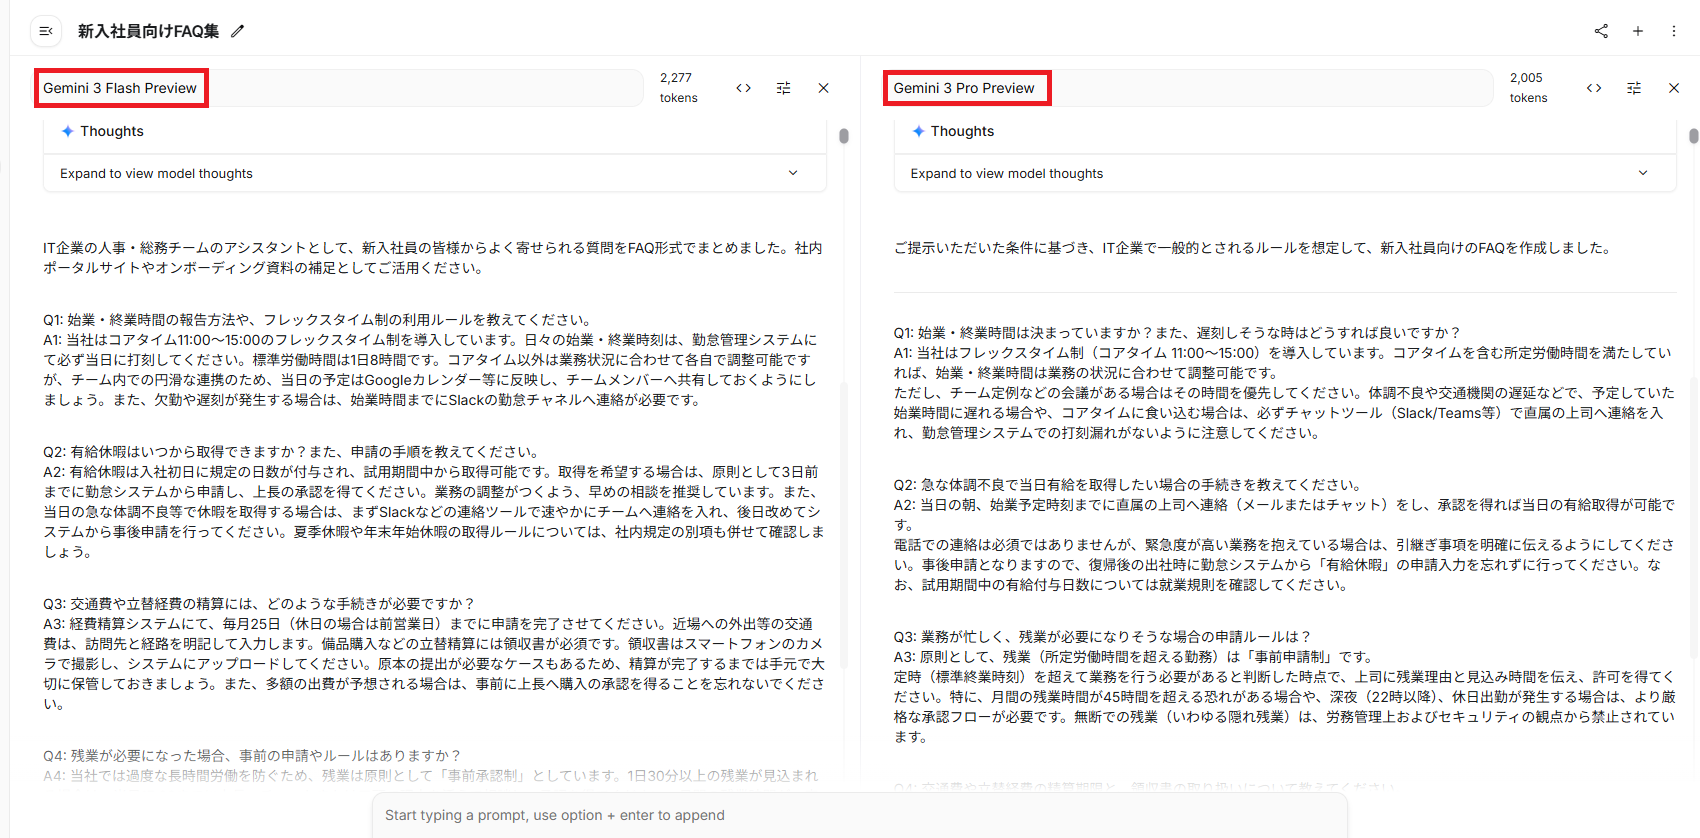Open run settings icon for Gemini 3 Pro Preview
This screenshot has width=1700, height=838.
coord(1634,88)
